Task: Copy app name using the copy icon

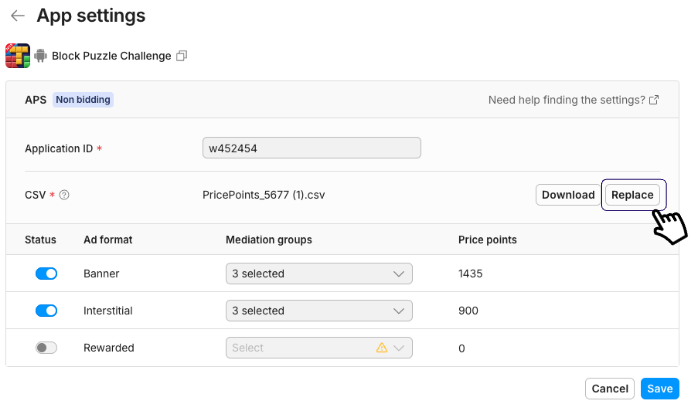Action: (x=182, y=56)
